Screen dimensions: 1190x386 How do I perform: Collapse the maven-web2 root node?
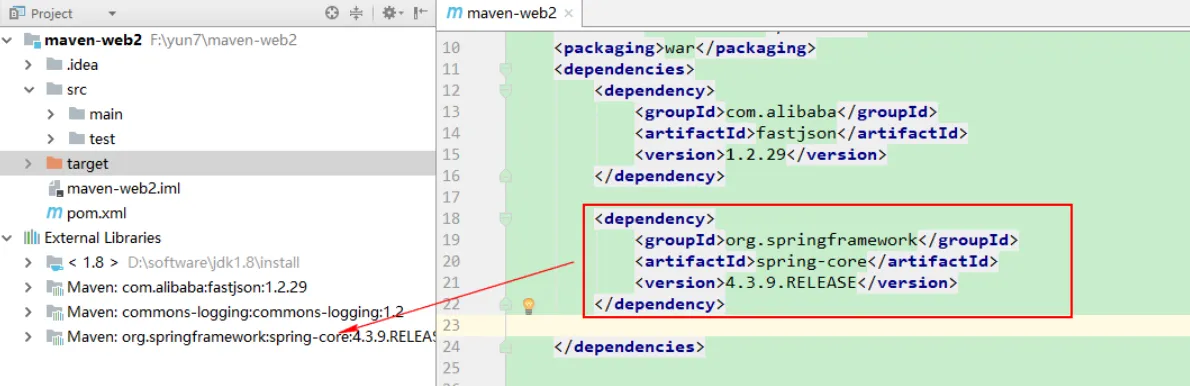coord(8,40)
